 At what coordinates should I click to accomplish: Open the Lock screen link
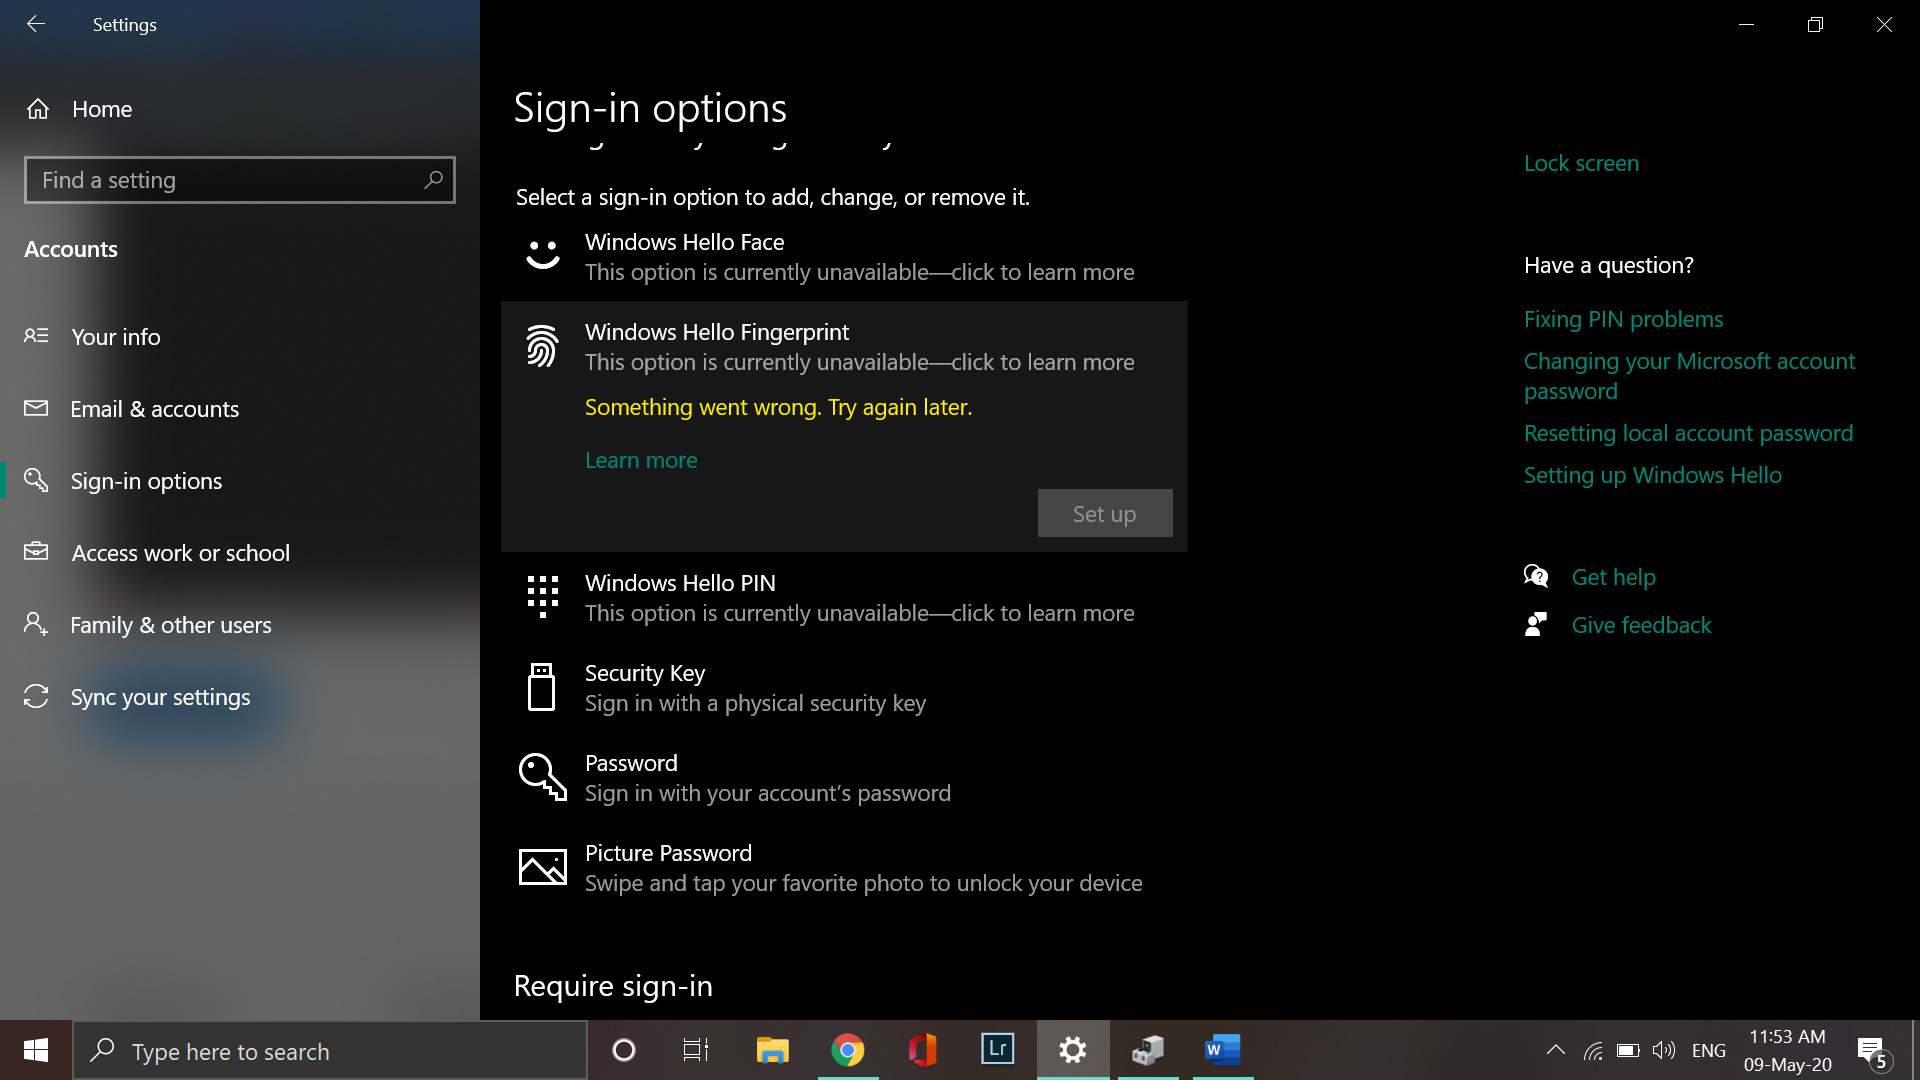pos(1581,163)
